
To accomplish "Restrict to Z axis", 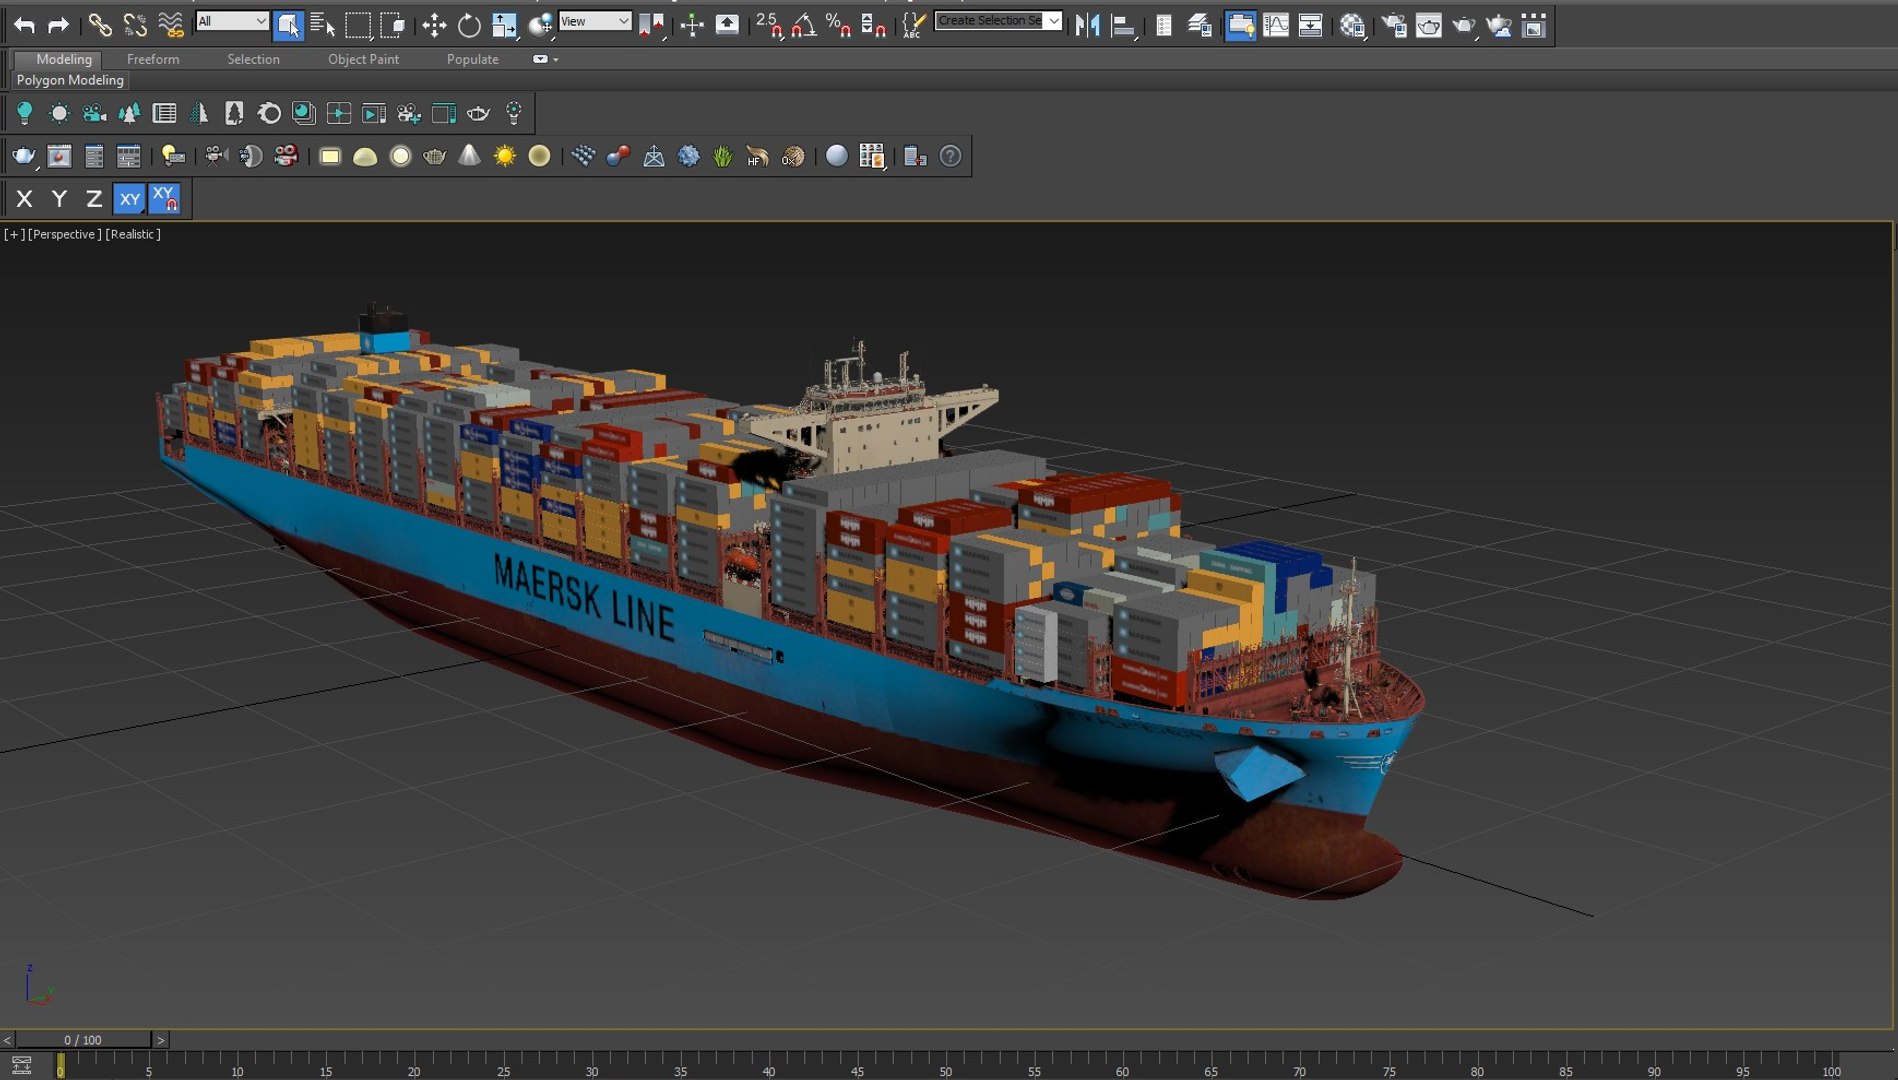I will click(x=94, y=199).
